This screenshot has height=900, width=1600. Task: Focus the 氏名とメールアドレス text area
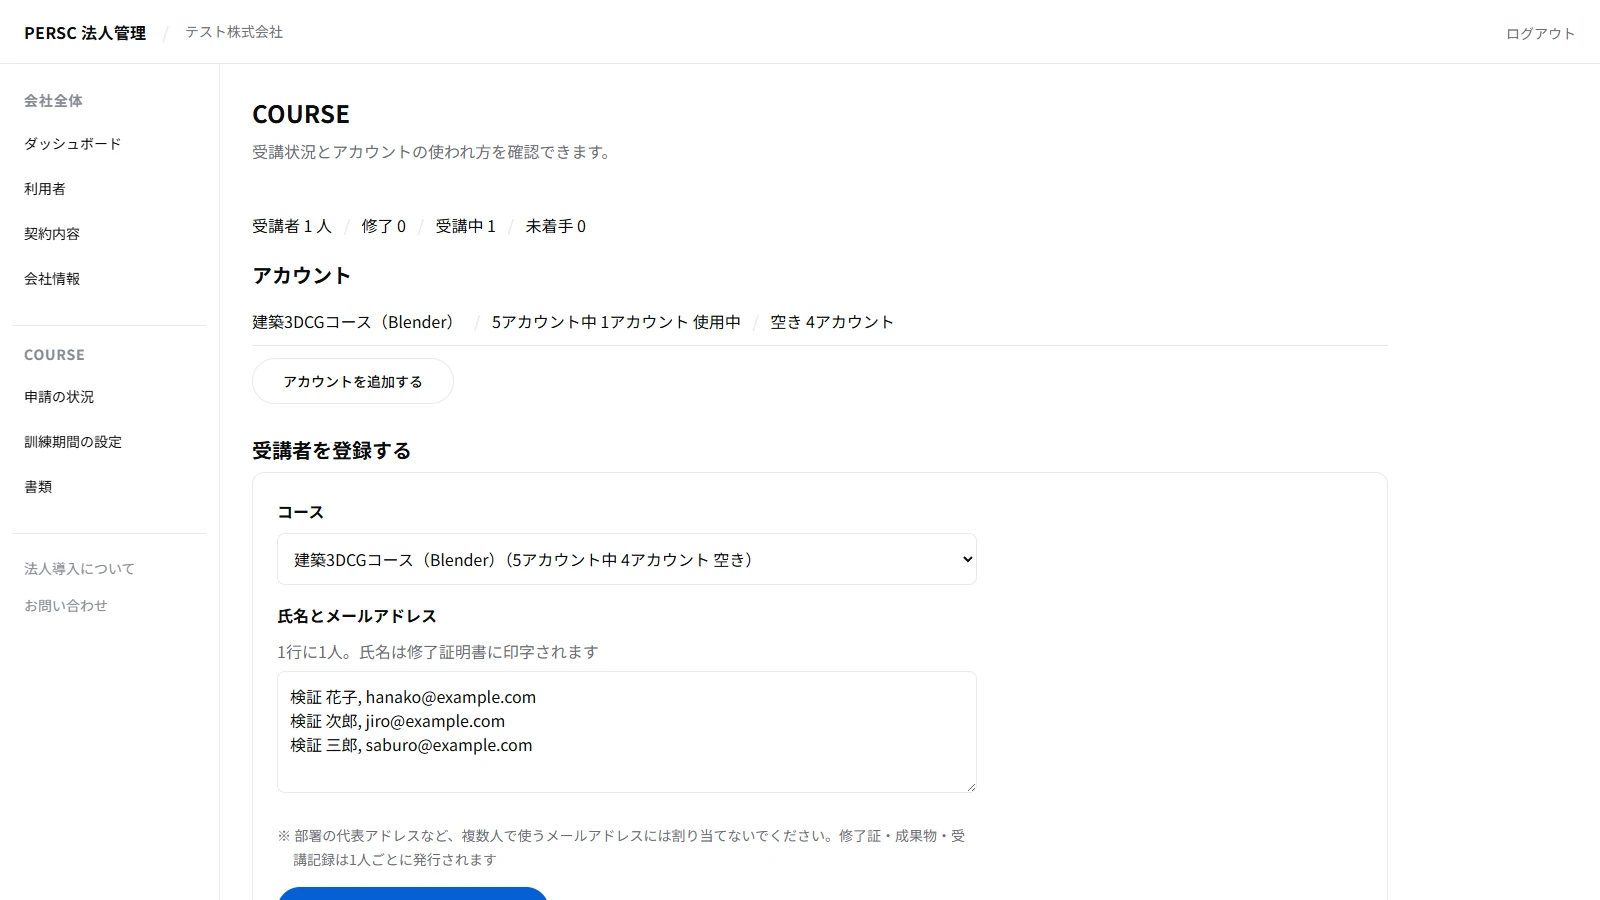pos(627,732)
